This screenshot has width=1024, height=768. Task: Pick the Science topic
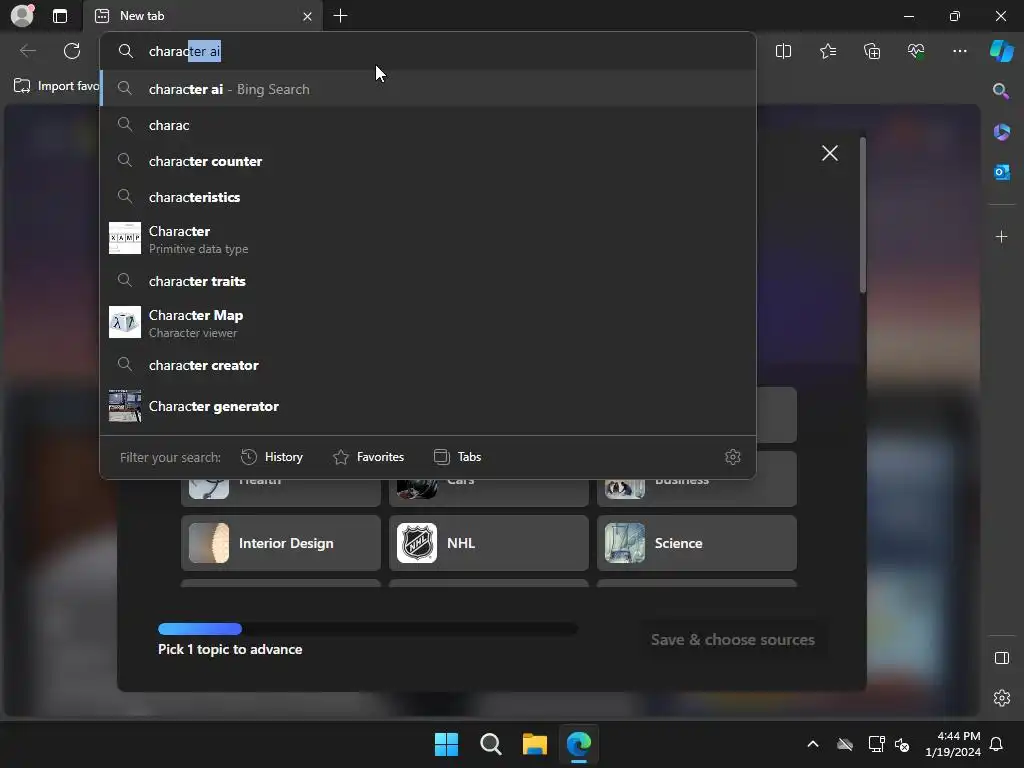[x=697, y=543]
